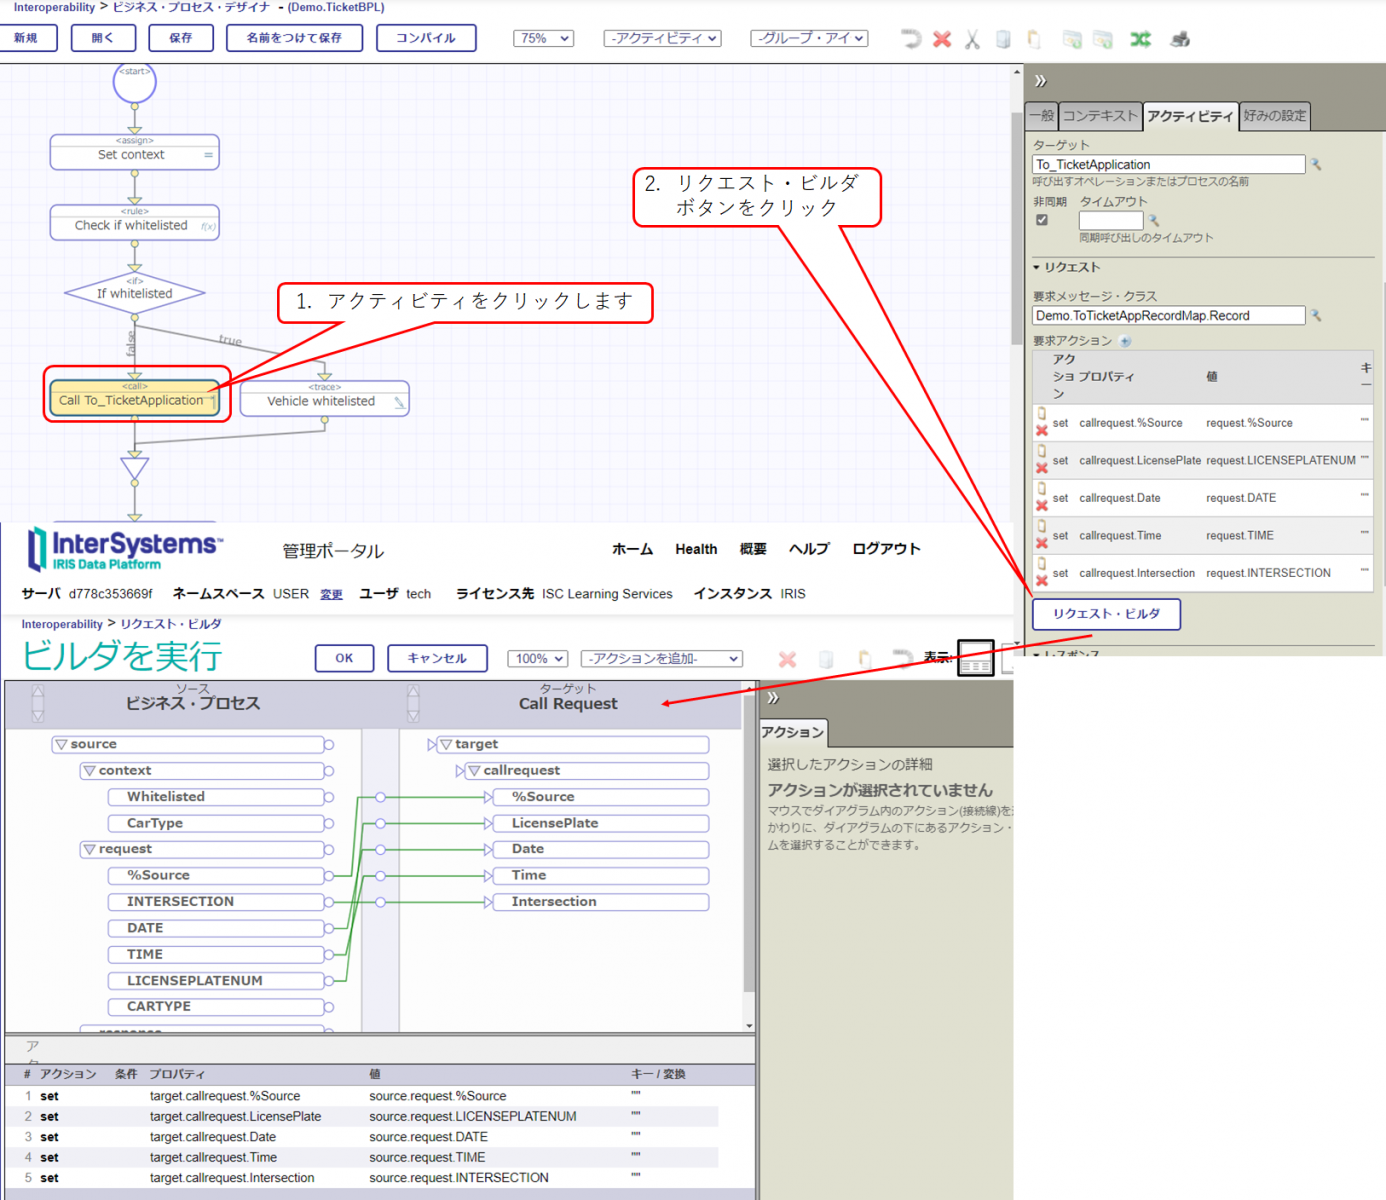
Task: Click the green shuffle arrows icon
Action: (x=1140, y=39)
